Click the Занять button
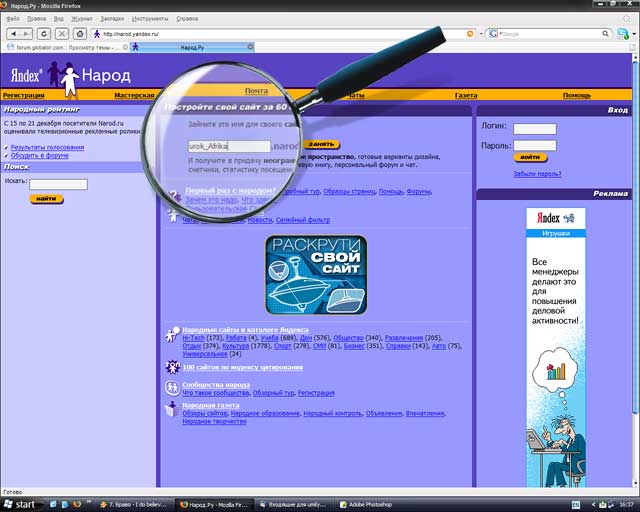The image size is (640, 512). [322, 144]
